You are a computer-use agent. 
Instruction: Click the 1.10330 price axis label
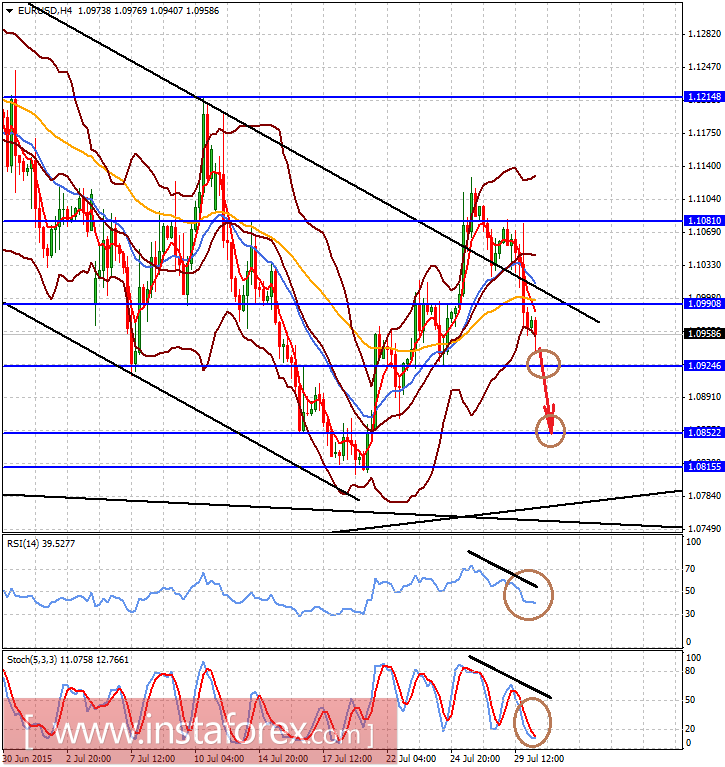[704, 265]
